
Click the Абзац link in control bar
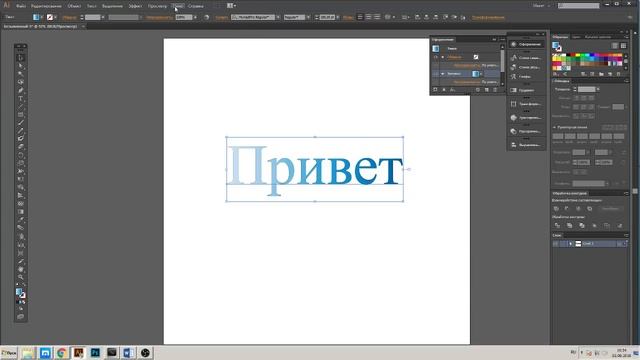[348, 18]
